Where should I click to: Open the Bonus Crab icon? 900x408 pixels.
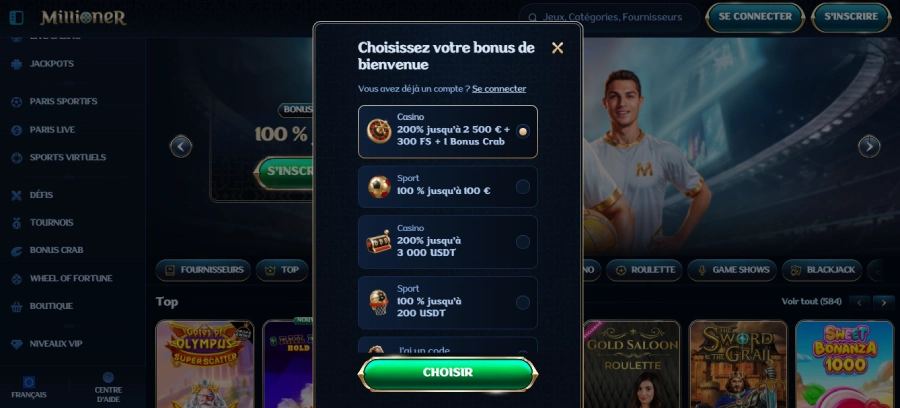click(x=17, y=251)
